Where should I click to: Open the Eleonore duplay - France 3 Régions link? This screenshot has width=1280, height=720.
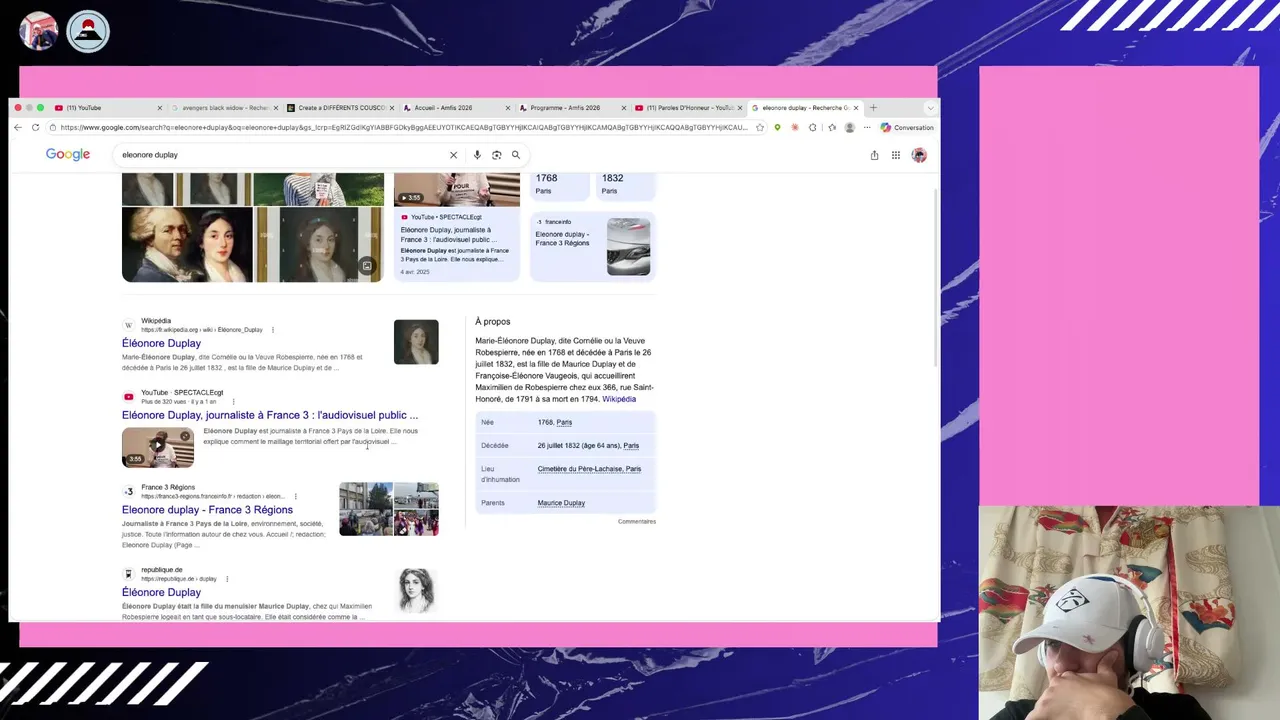pyautogui.click(x=207, y=510)
